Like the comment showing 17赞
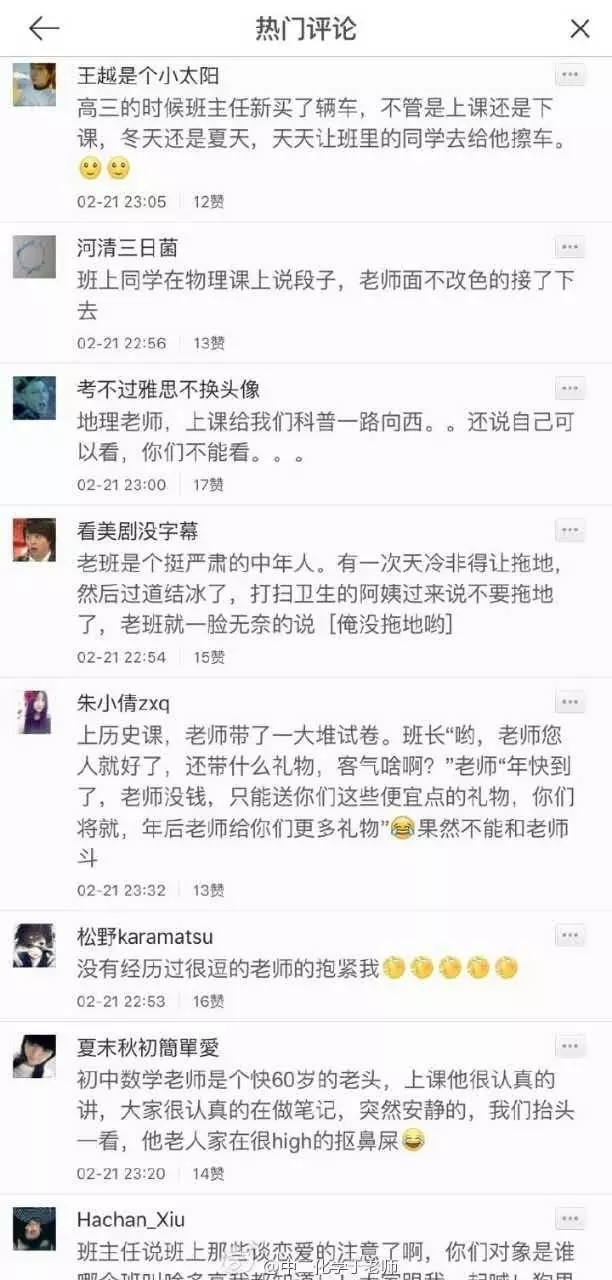Viewport: 612px width, 1280px height. [209, 485]
